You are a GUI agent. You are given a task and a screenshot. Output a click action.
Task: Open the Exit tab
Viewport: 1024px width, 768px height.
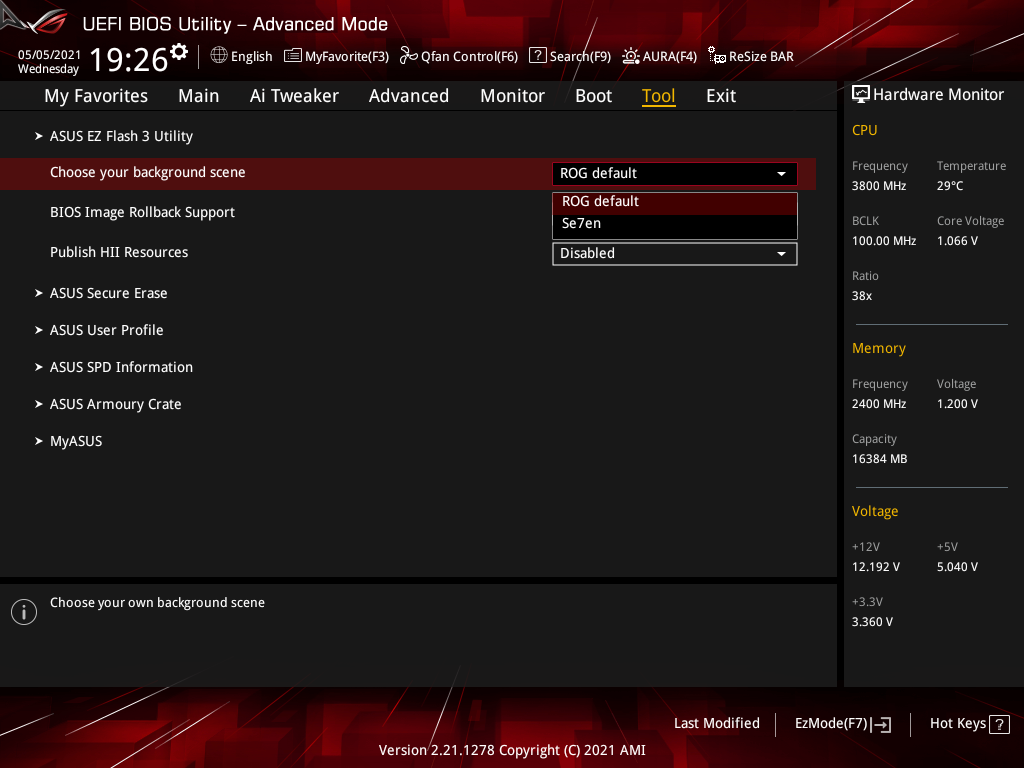[x=721, y=96]
